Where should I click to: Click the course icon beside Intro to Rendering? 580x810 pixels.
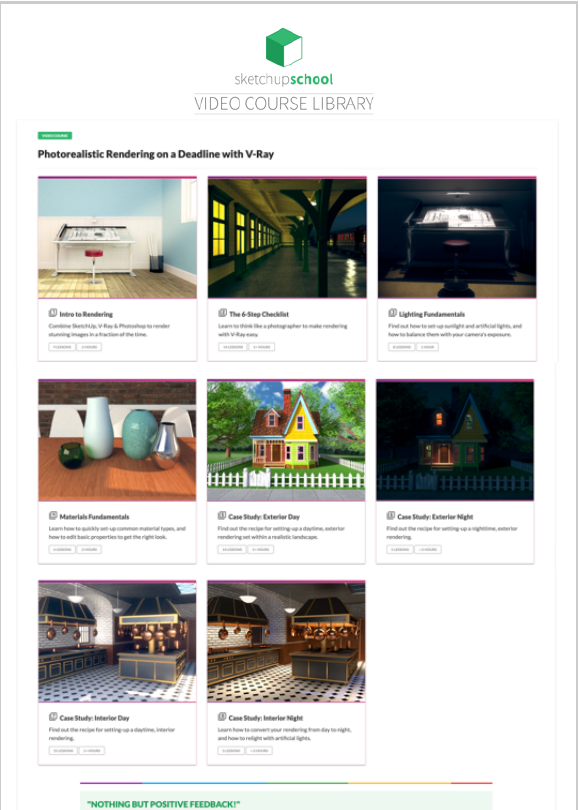pyautogui.click(x=53, y=313)
